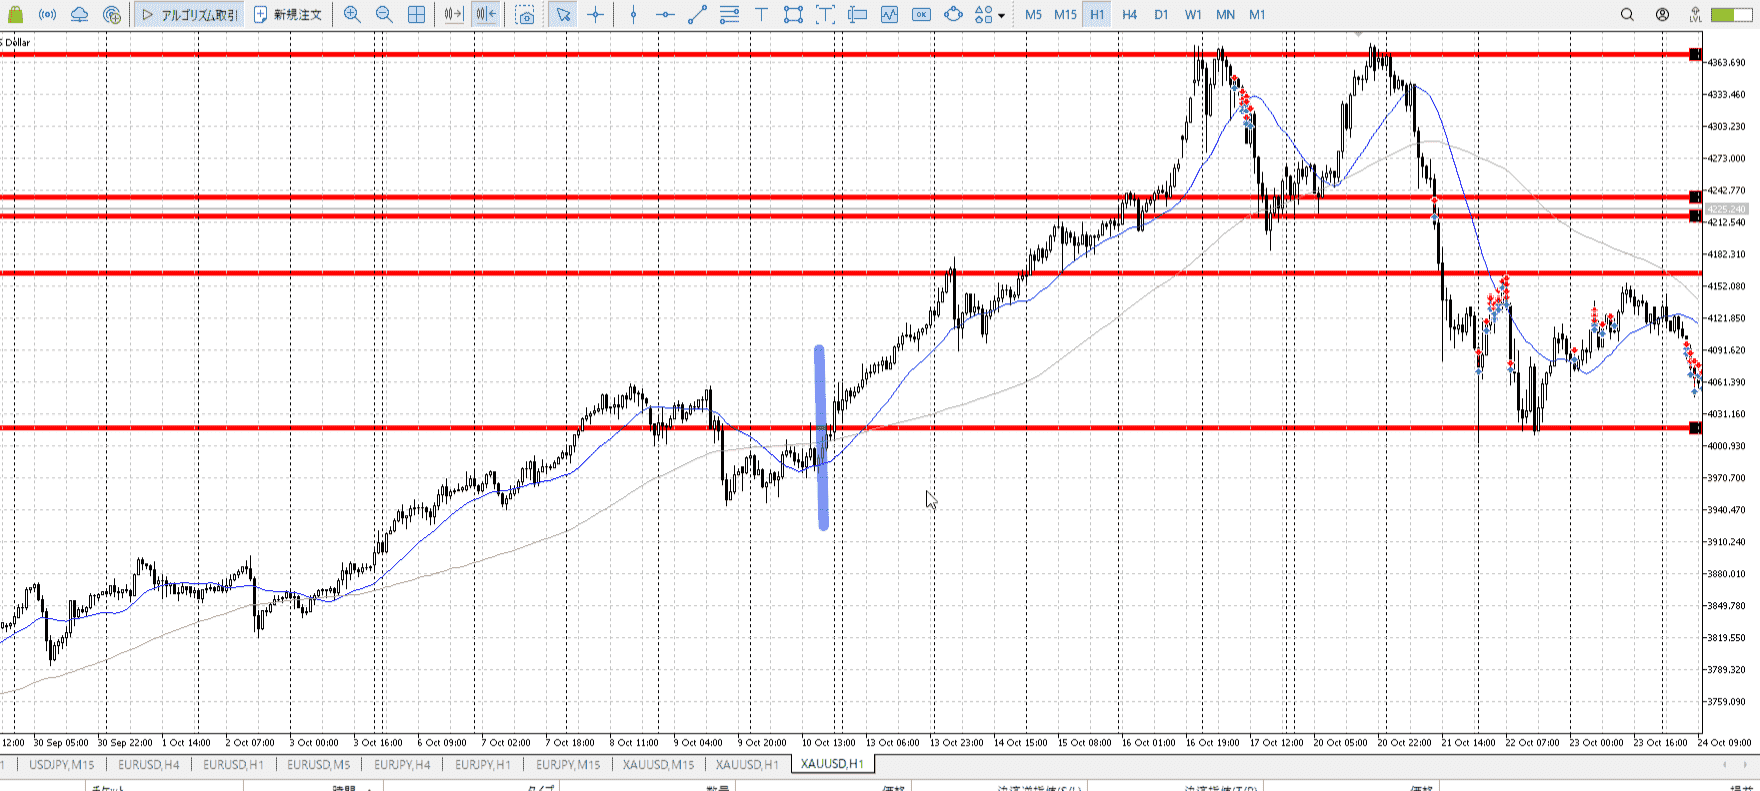Switch timeframe to H4

[x=1129, y=15]
